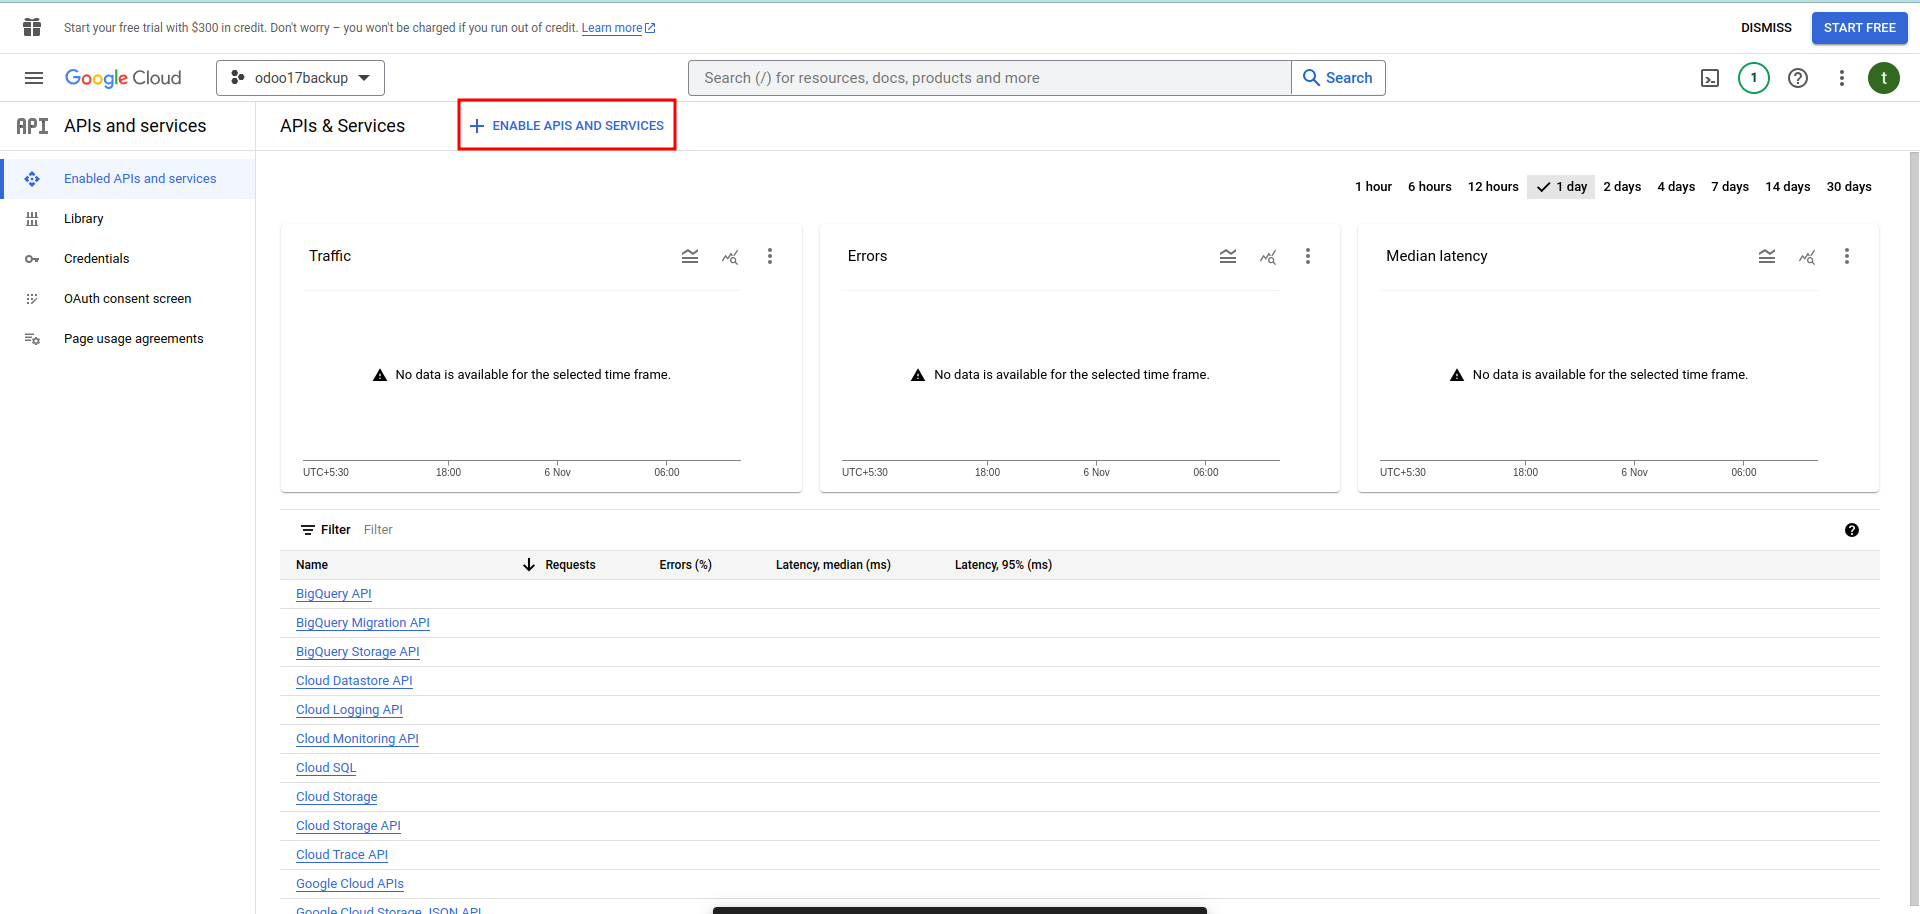Open more options on Median latency chart
This screenshot has height=914, width=1920.
pyautogui.click(x=1847, y=257)
